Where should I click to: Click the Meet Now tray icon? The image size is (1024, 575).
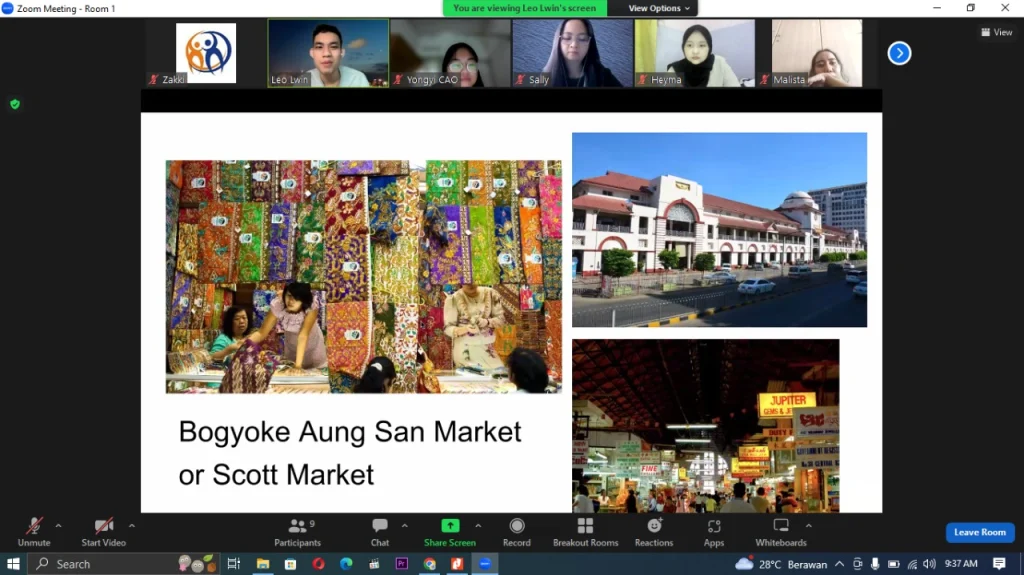click(x=857, y=564)
